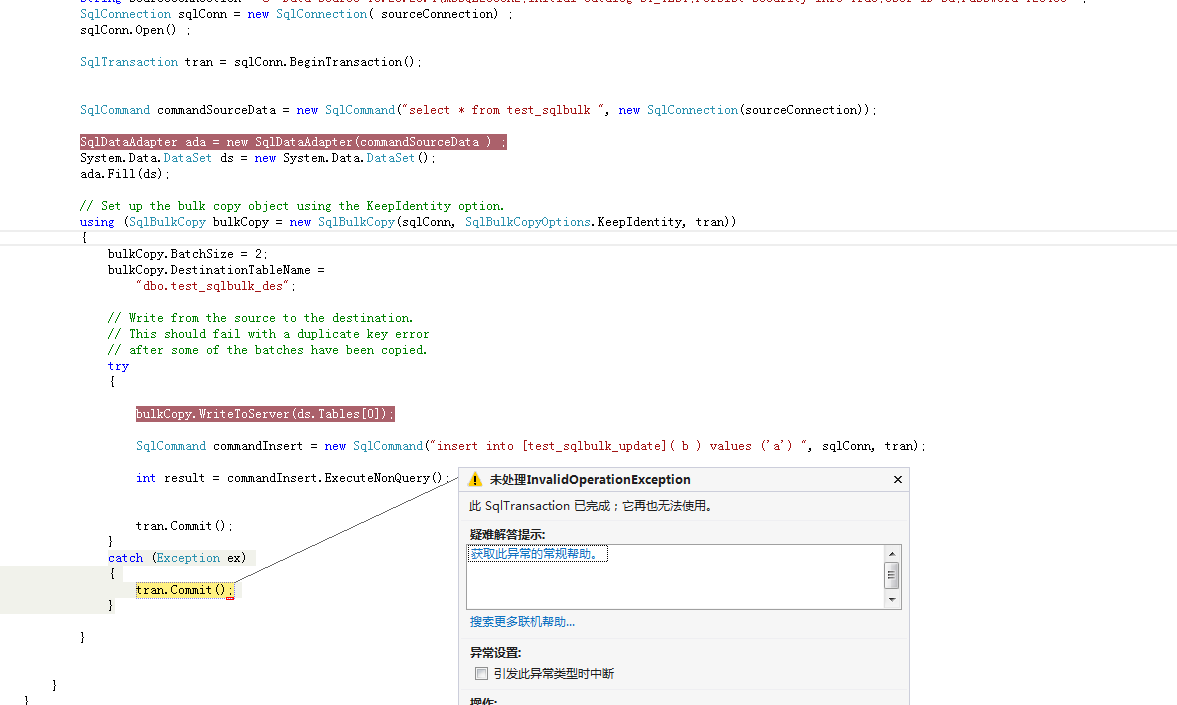Click the SqlTransaction tran = sqlConn.BeginTransaction() line

pos(251,62)
